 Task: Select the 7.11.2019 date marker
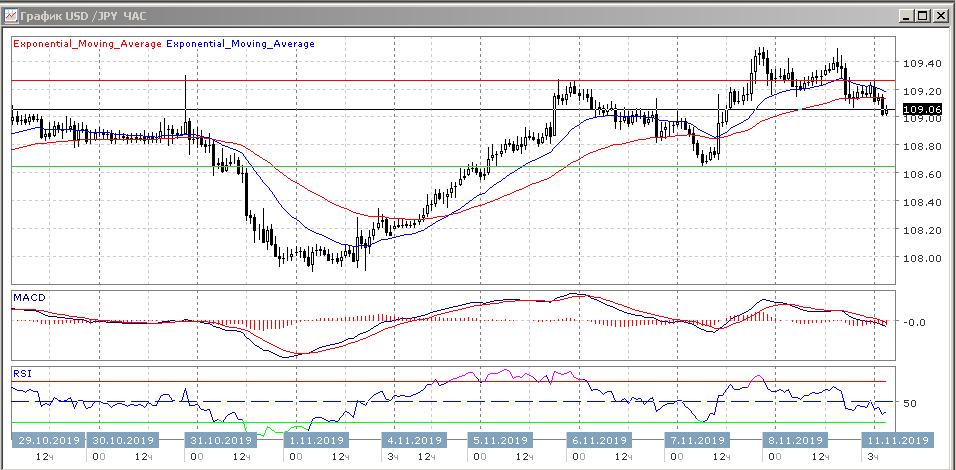click(698, 440)
